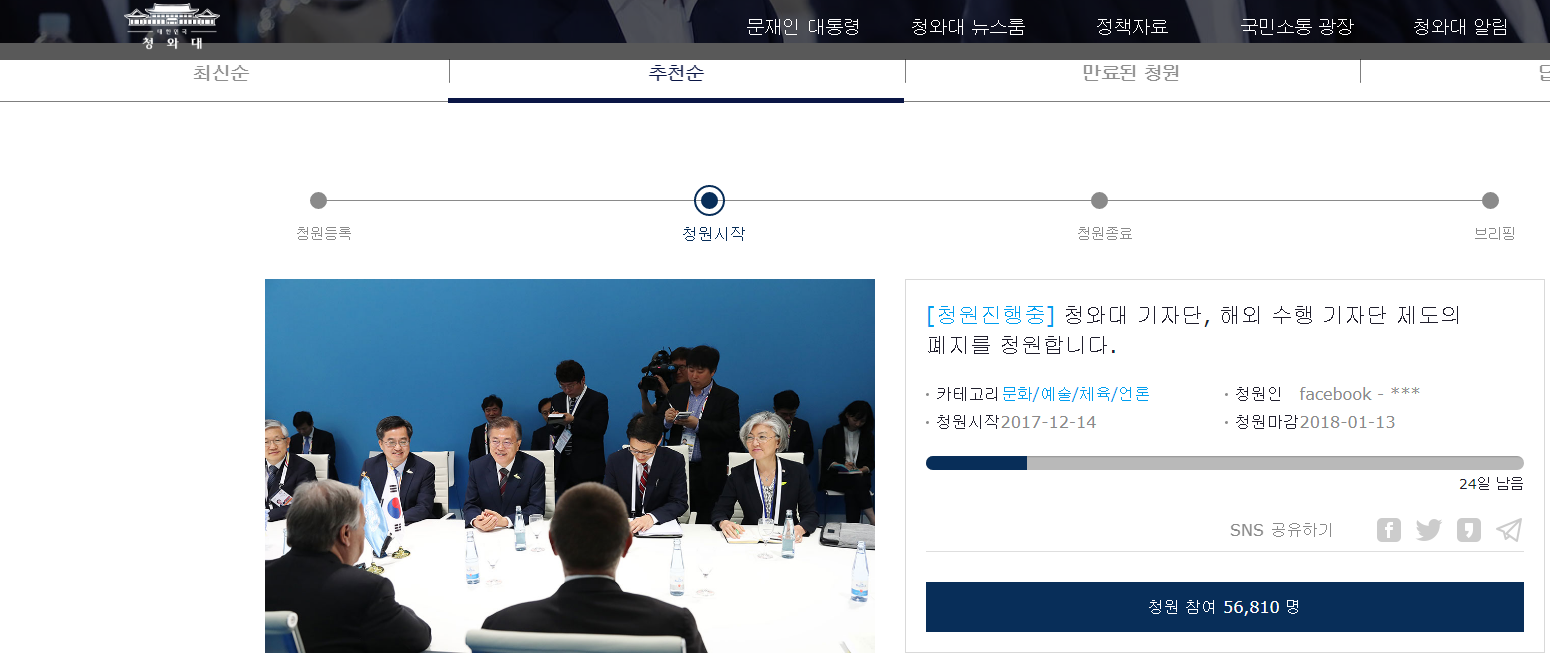Open the 청와대 뉴스룸 menu
This screenshot has height=656, width=1550.
(x=968, y=27)
